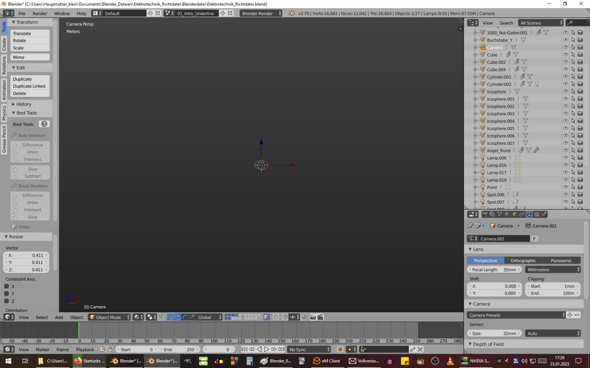The width and height of the screenshot is (590, 368).
Task: Hide Cube in viewport using eye icon
Action: [565, 55]
